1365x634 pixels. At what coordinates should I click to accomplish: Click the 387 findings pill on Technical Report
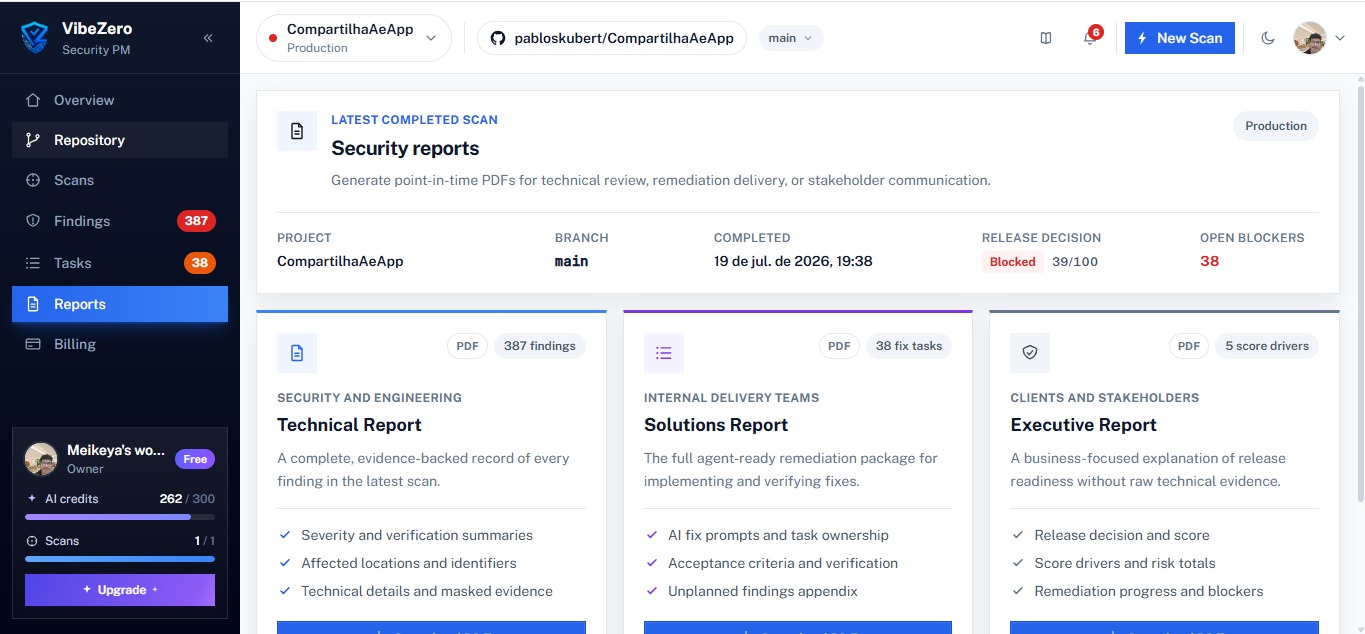coord(540,346)
